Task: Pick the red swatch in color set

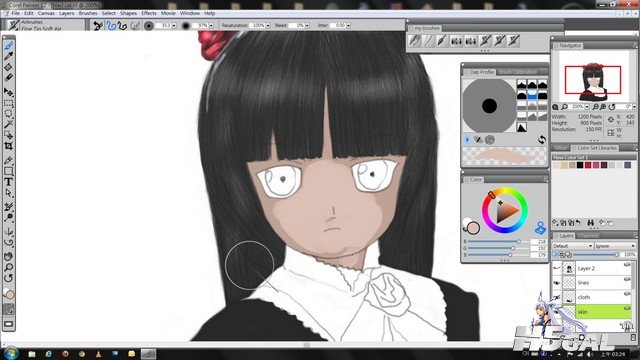Action: 588,165
